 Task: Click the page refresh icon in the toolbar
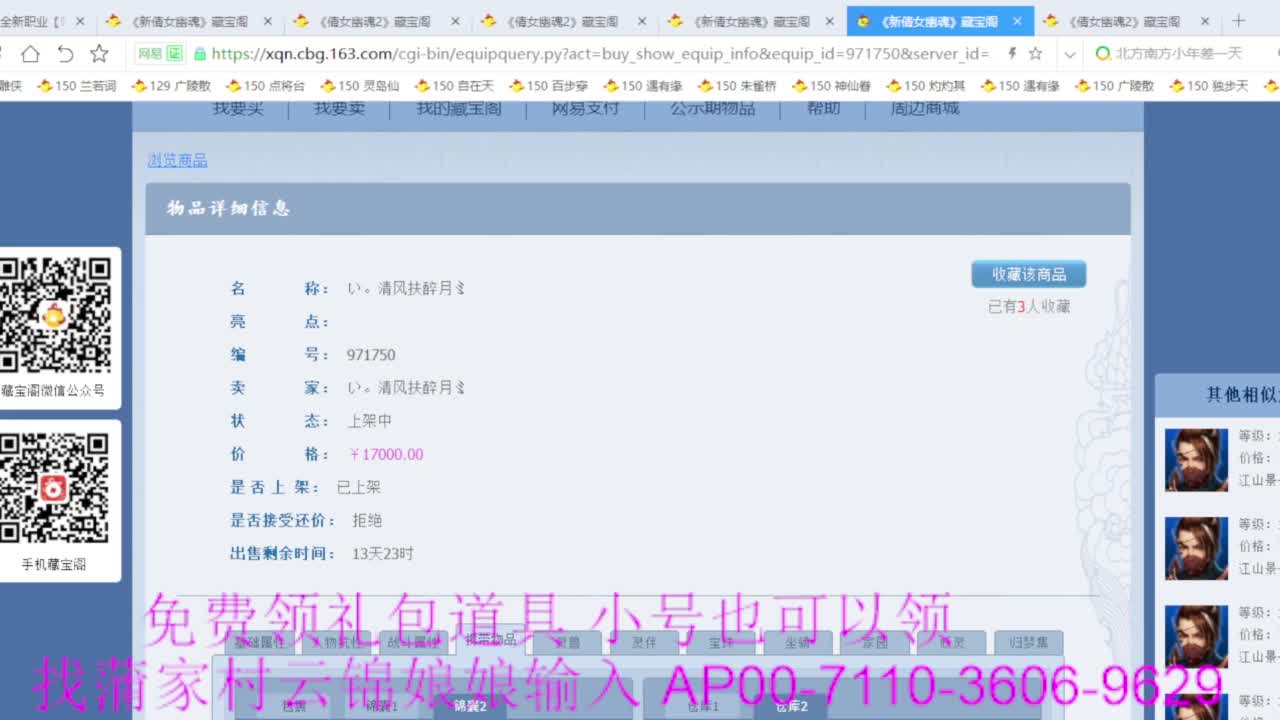[x=65, y=53]
